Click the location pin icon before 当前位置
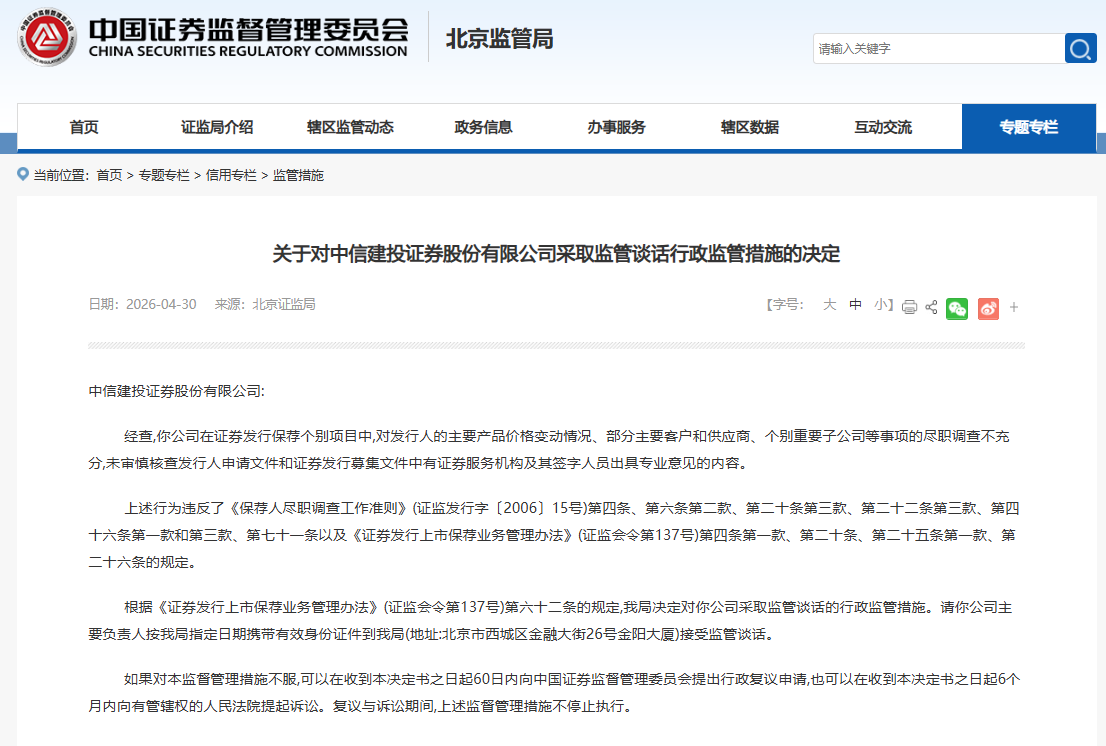1106x746 pixels. coord(23,174)
